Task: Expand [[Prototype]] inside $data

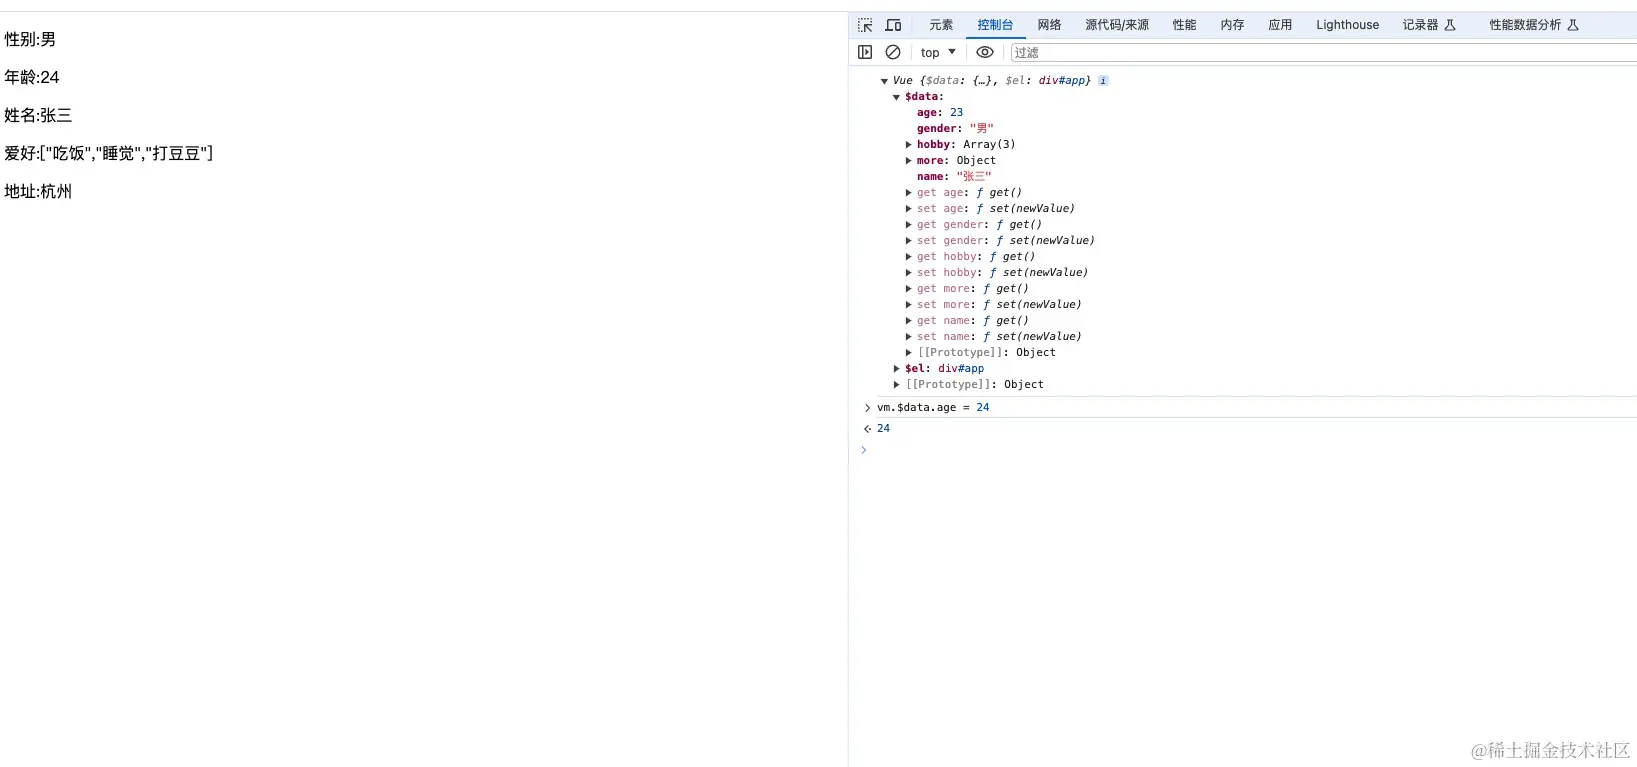Action: pyautogui.click(x=908, y=353)
